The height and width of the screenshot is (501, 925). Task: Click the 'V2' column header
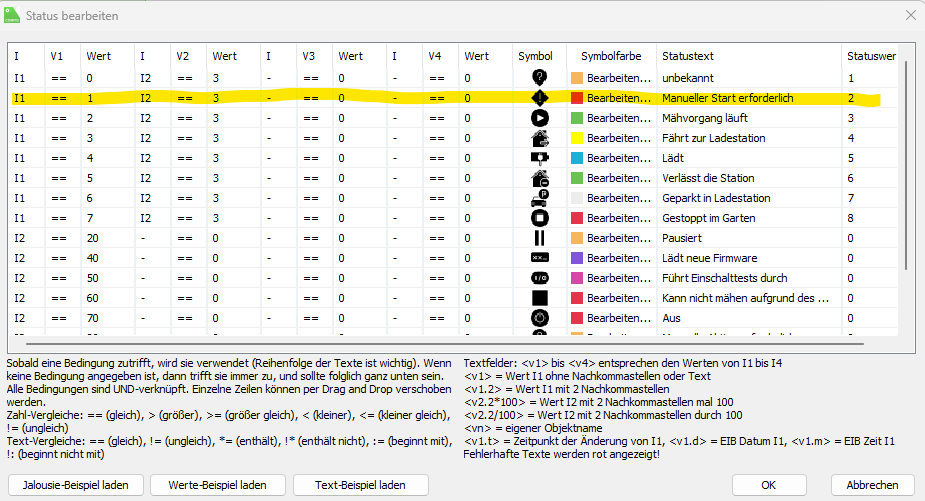pyautogui.click(x=189, y=56)
